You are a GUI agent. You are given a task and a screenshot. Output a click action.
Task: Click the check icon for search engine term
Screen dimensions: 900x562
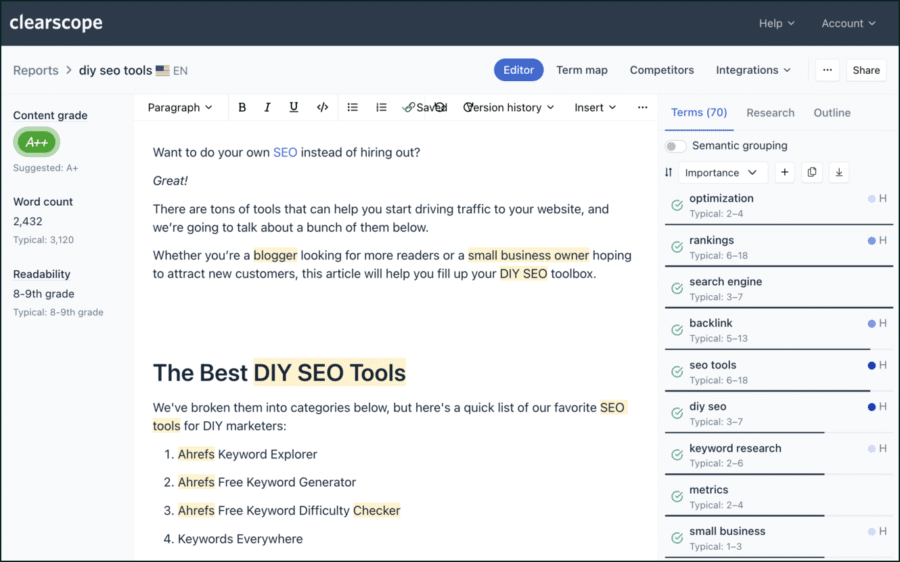[677, 289]
